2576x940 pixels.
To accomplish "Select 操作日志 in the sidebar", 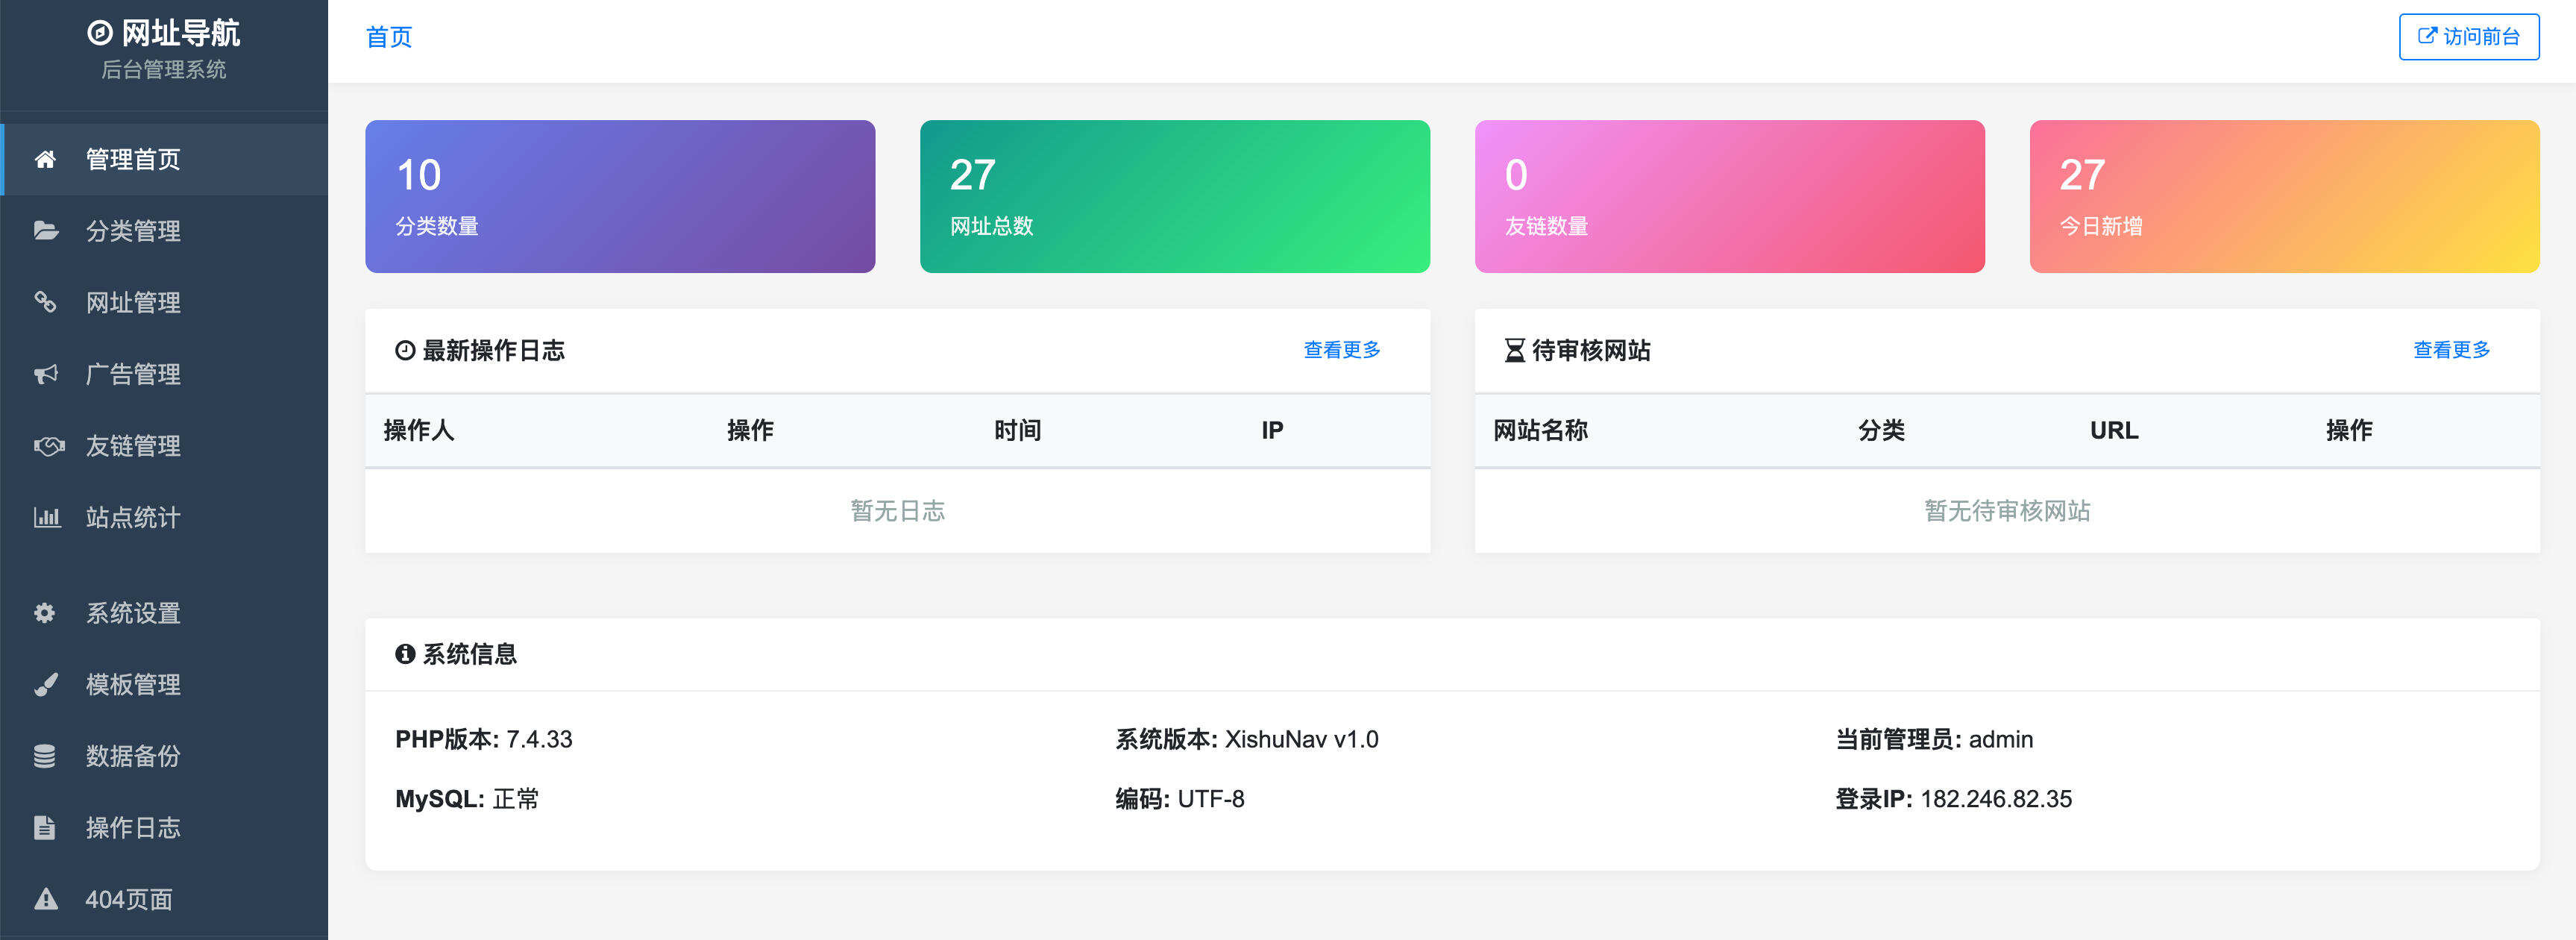I will point(165,828).
